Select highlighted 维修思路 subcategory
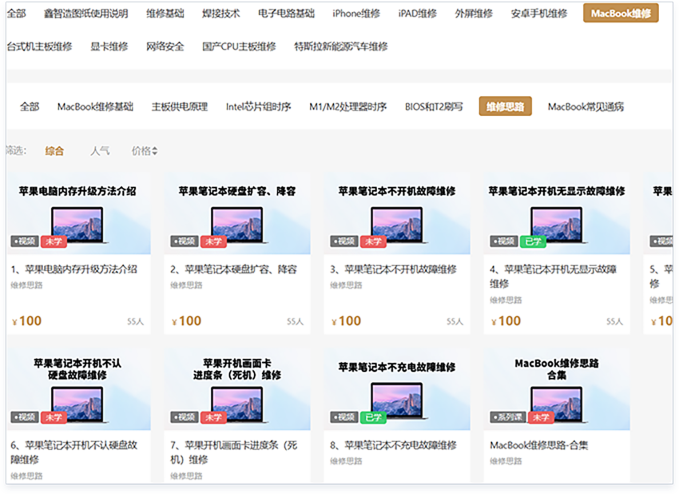This screenshot has width=679, height=494. 505,107
